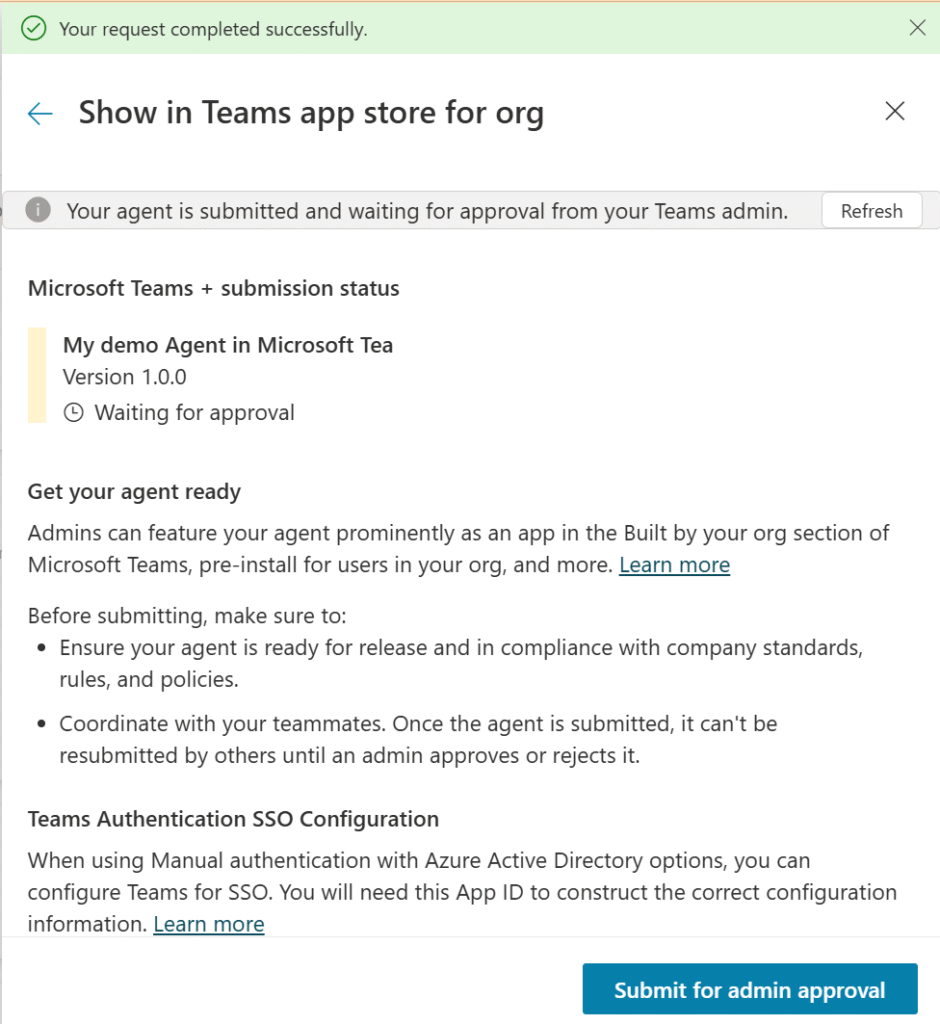The image size is (940, 1024).
Task: Click the clock icon beside Waiting for approval
Action: coord(73,413)
